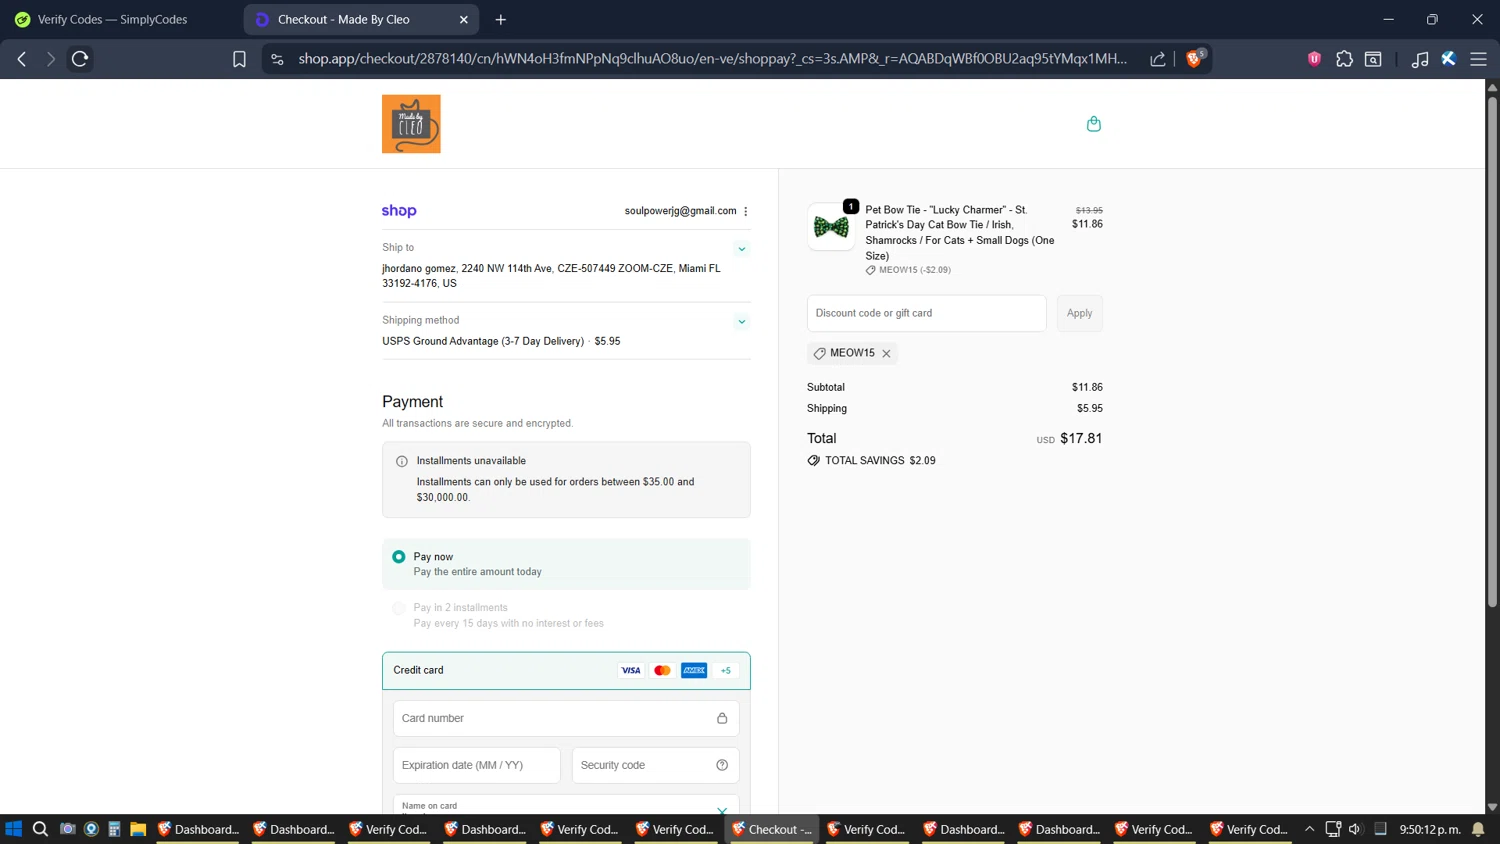Screen dimensions: 1500x844
Task: Go forward in browser history
Action: pos(50,59)
